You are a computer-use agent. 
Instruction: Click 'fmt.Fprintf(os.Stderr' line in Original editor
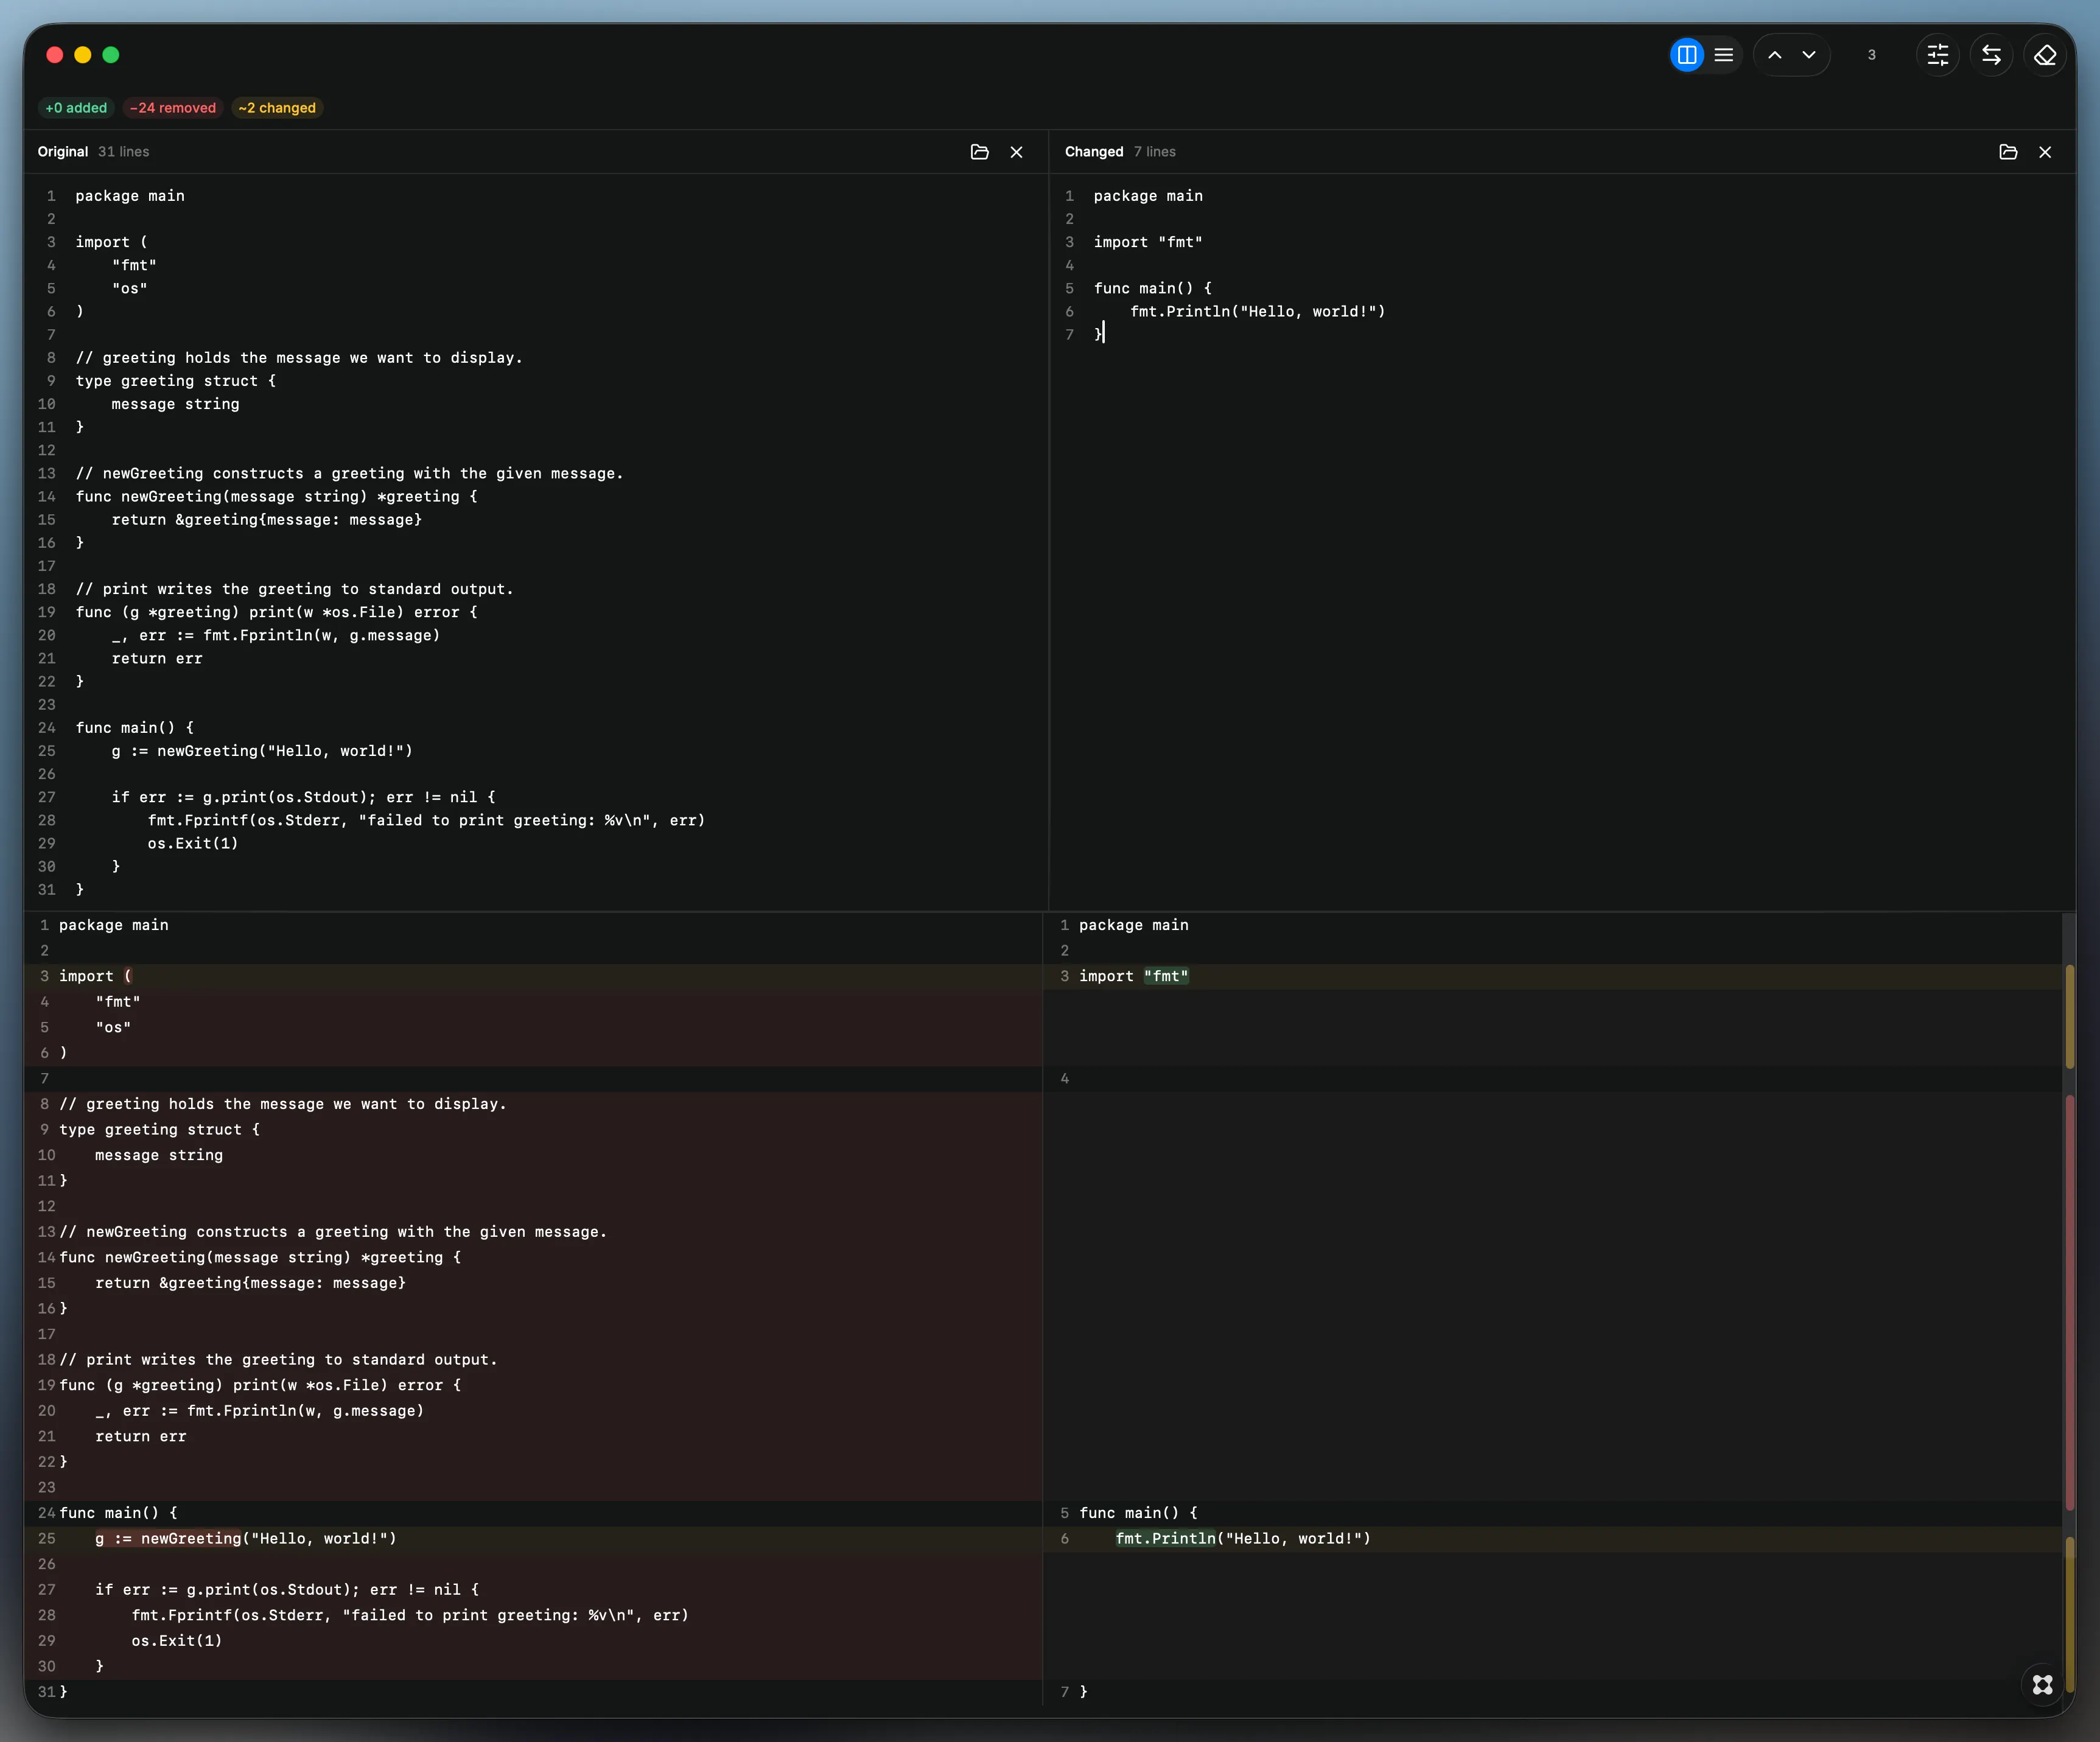pyautogui.click(x=427, y=821)
